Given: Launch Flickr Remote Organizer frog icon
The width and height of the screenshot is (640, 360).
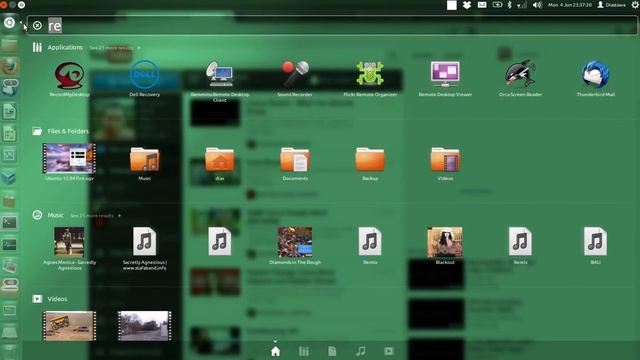Looking at the screenshot, I should tap(370, 79).
